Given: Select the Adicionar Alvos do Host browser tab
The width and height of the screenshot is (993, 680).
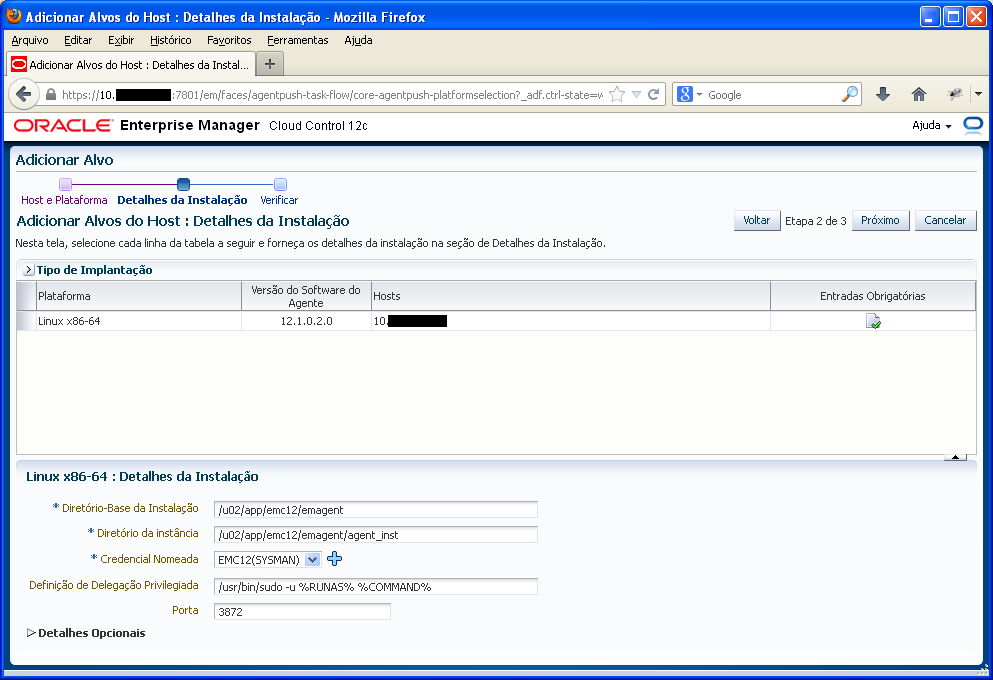Looking at the screenshot, I should click(x=130, y=65).
